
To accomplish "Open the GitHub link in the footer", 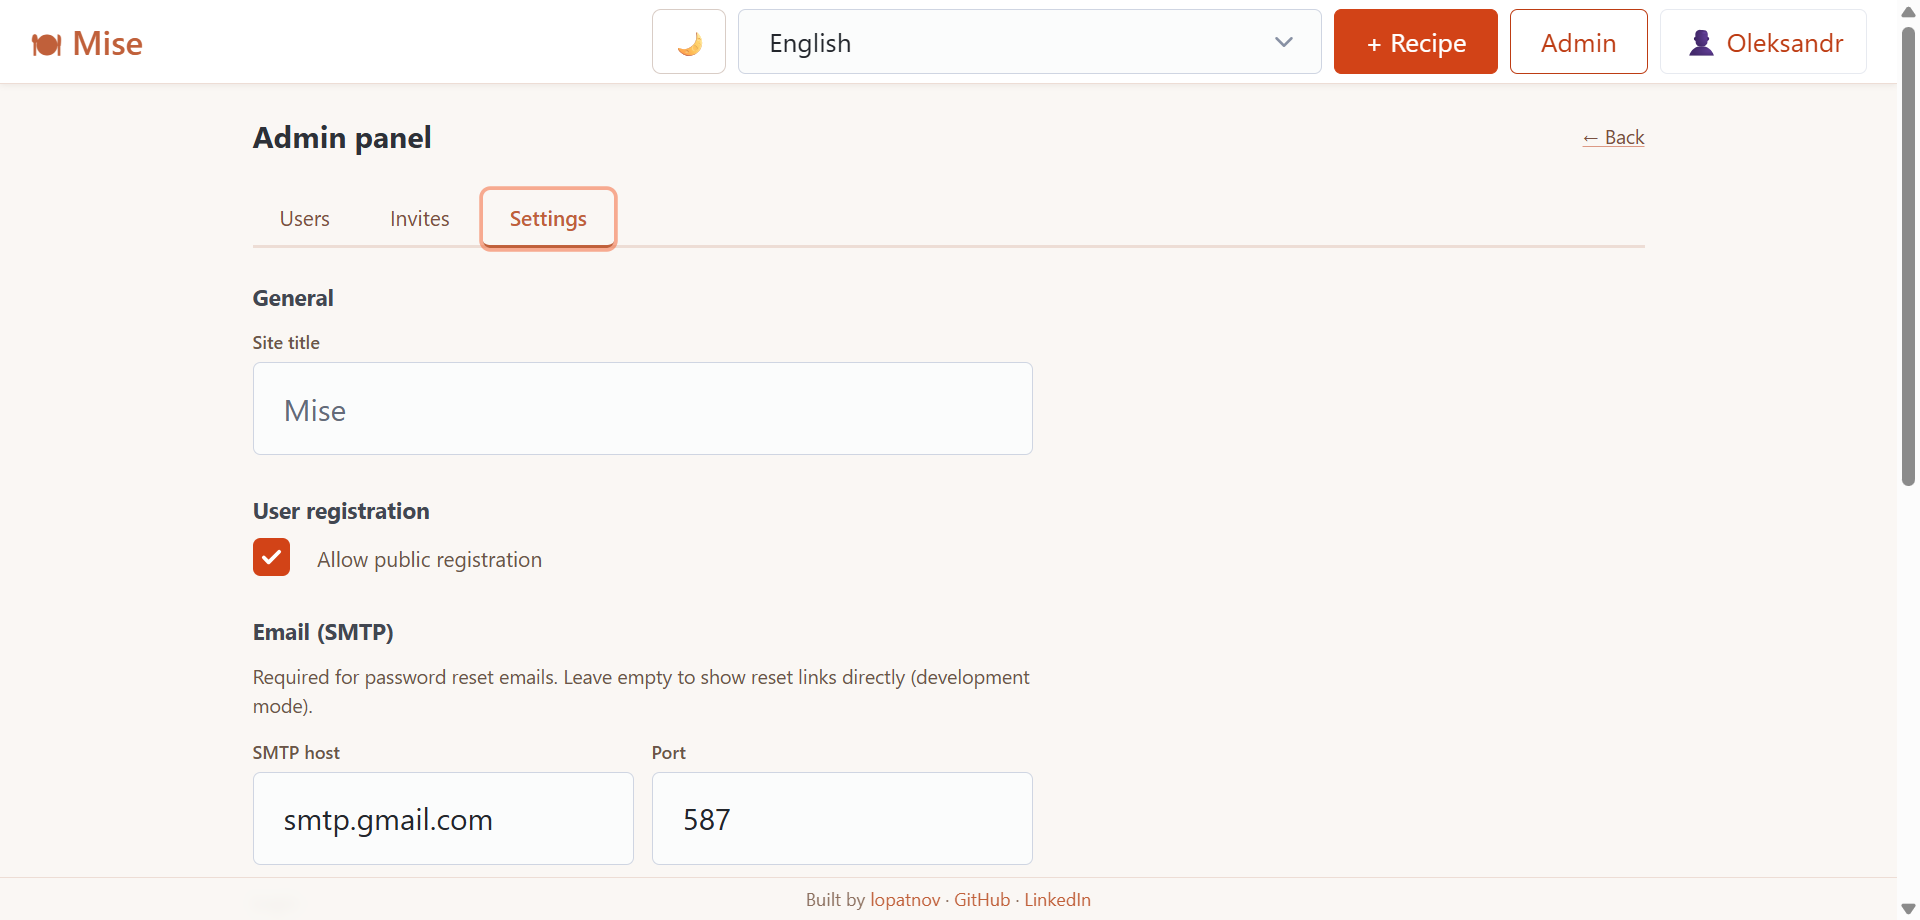I will click(x=981, y=899).
